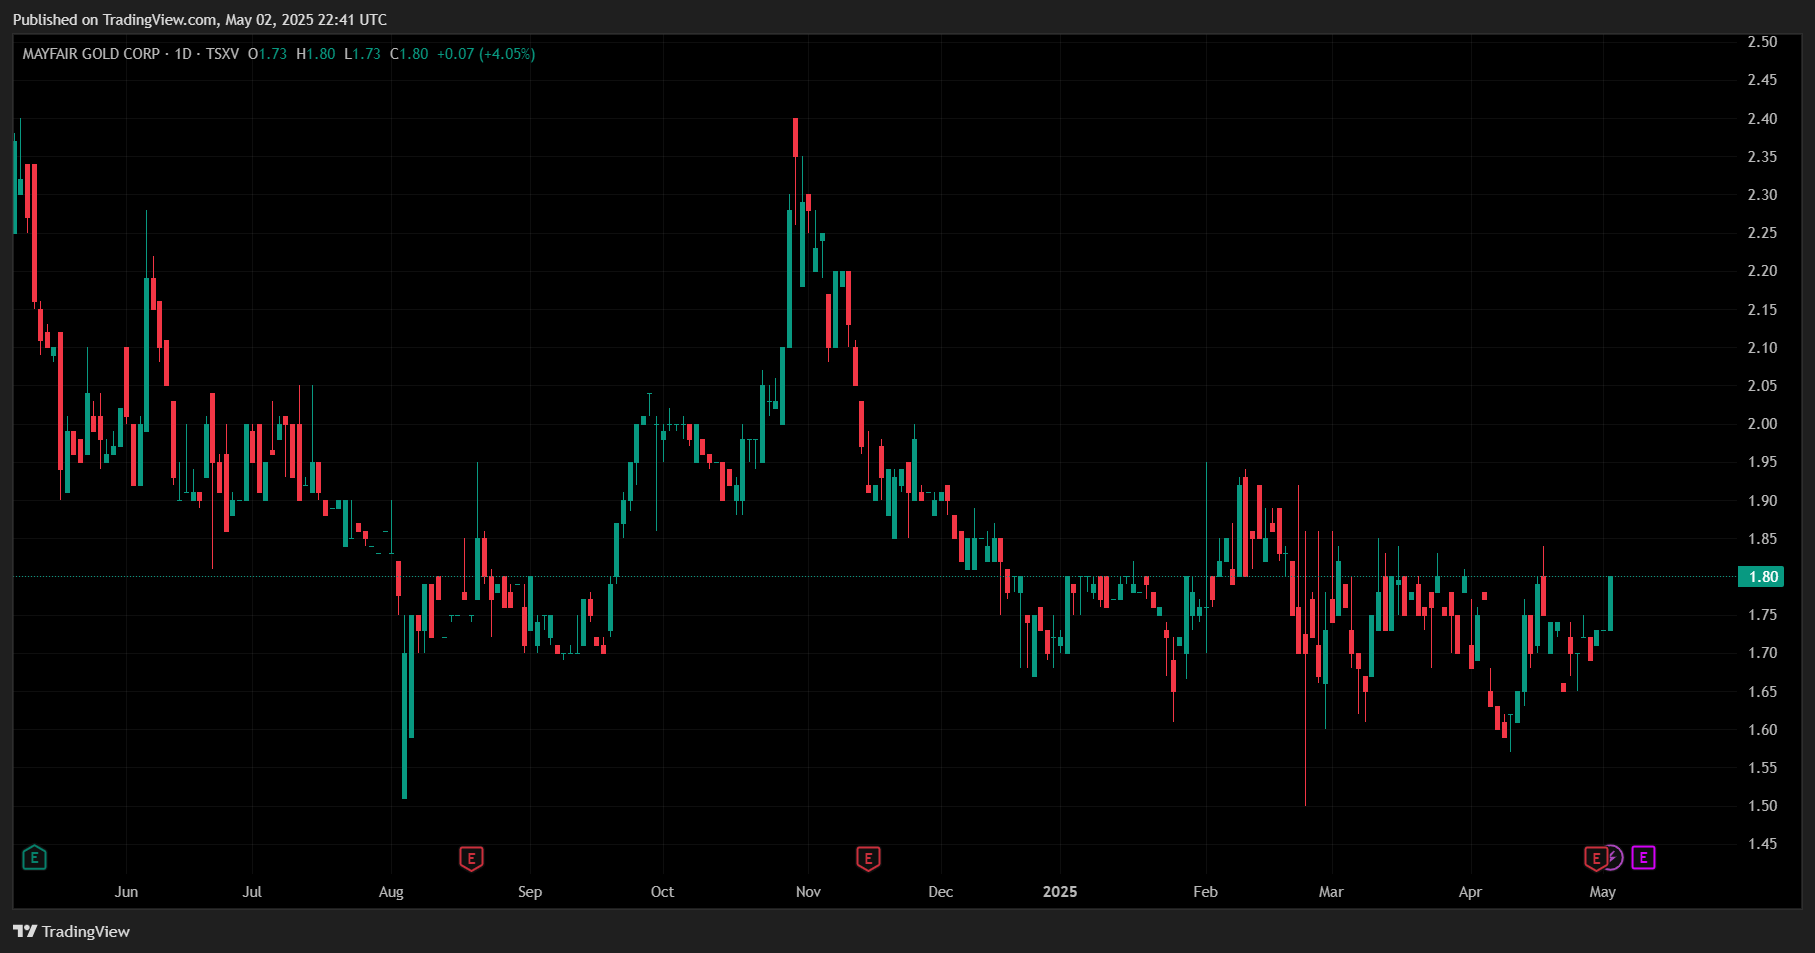Select the Mar label on the time axis
This screenshot has width=1815, height=953.
[1331, 892]
